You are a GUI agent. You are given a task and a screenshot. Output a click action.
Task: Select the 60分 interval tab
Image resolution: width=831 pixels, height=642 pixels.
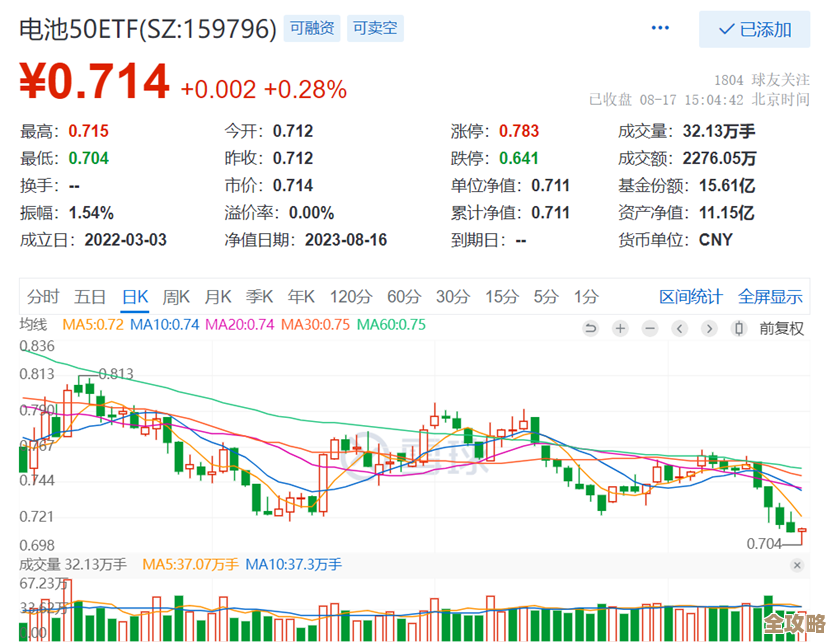coord(403,297)
